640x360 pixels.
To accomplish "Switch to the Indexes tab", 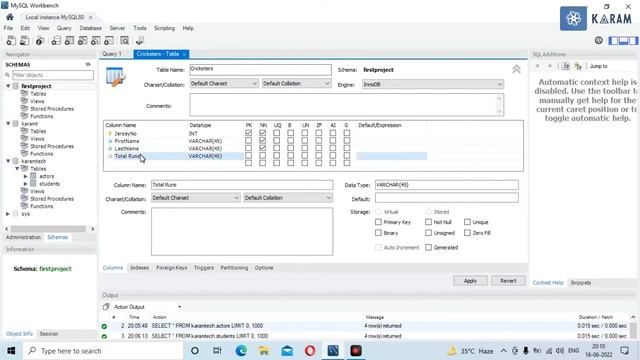I will 139,268.
